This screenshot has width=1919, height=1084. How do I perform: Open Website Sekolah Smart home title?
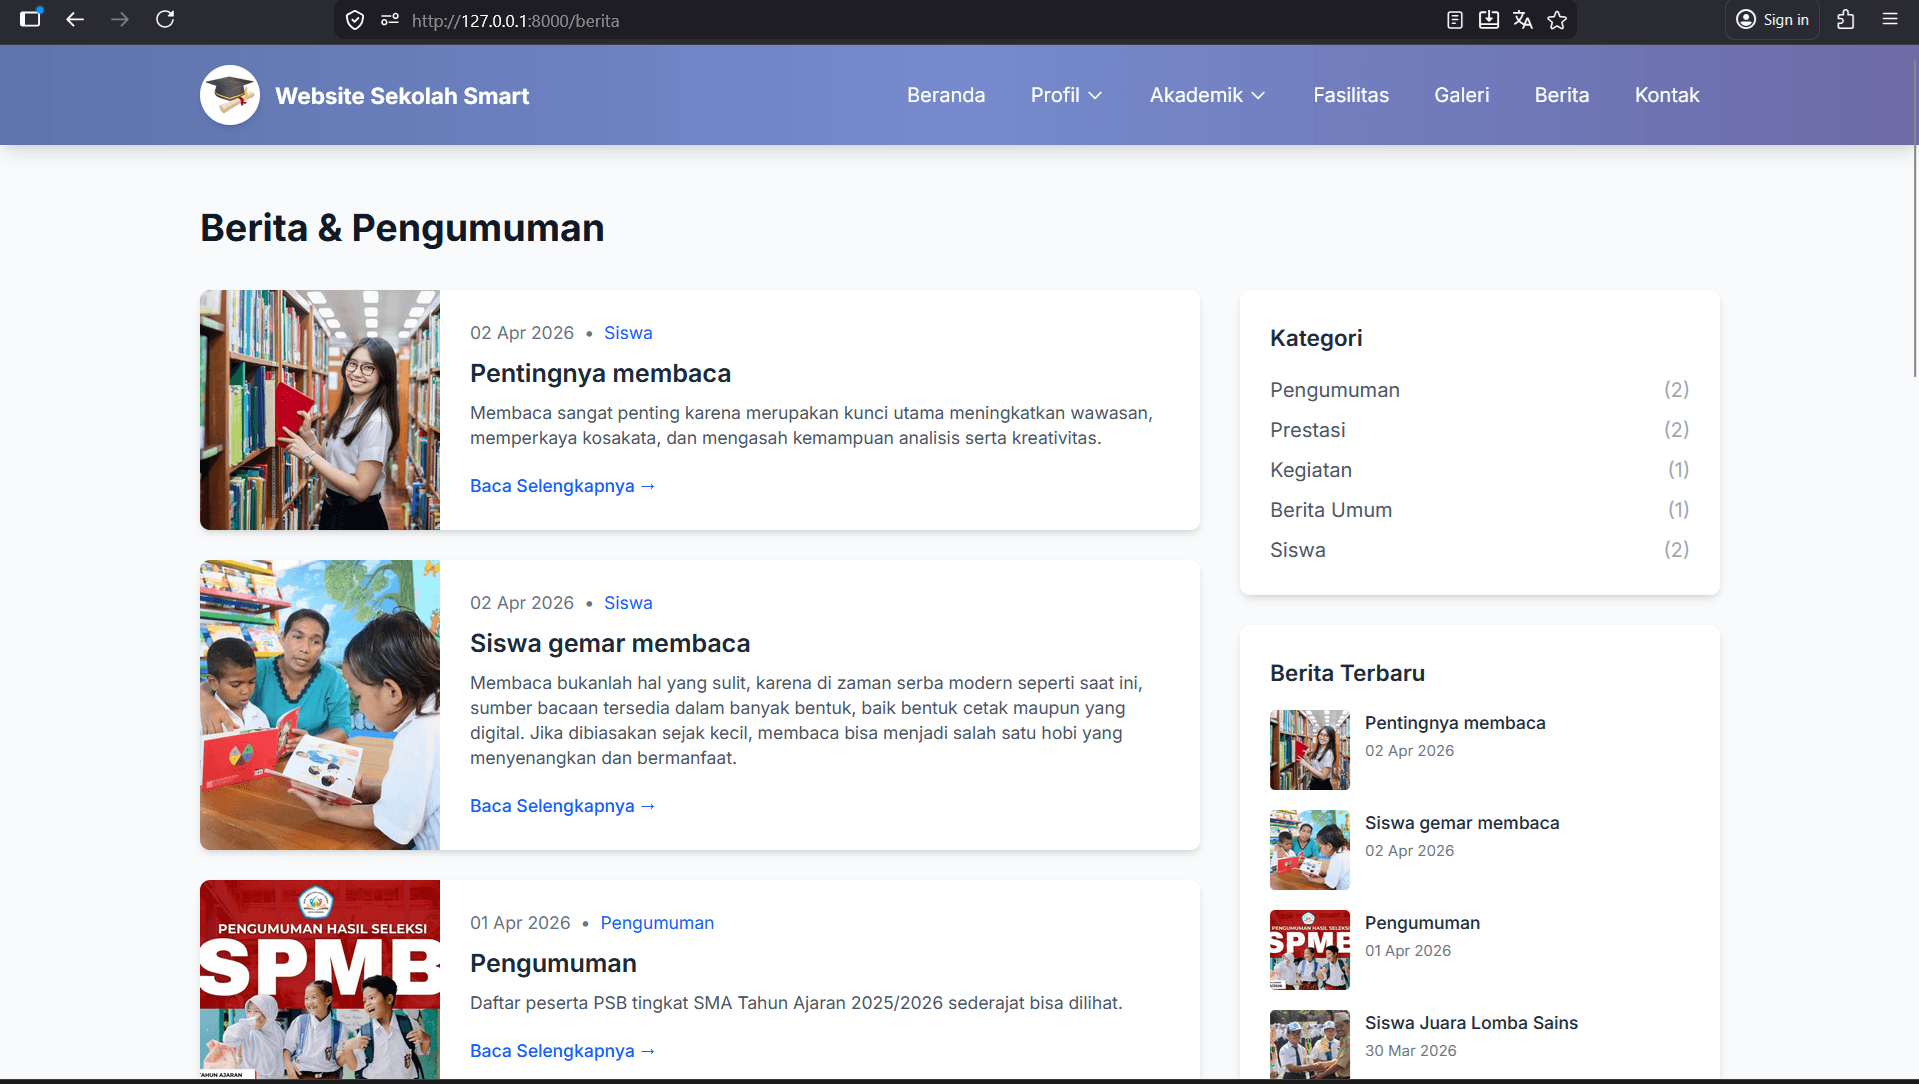[x=402, y=96]
